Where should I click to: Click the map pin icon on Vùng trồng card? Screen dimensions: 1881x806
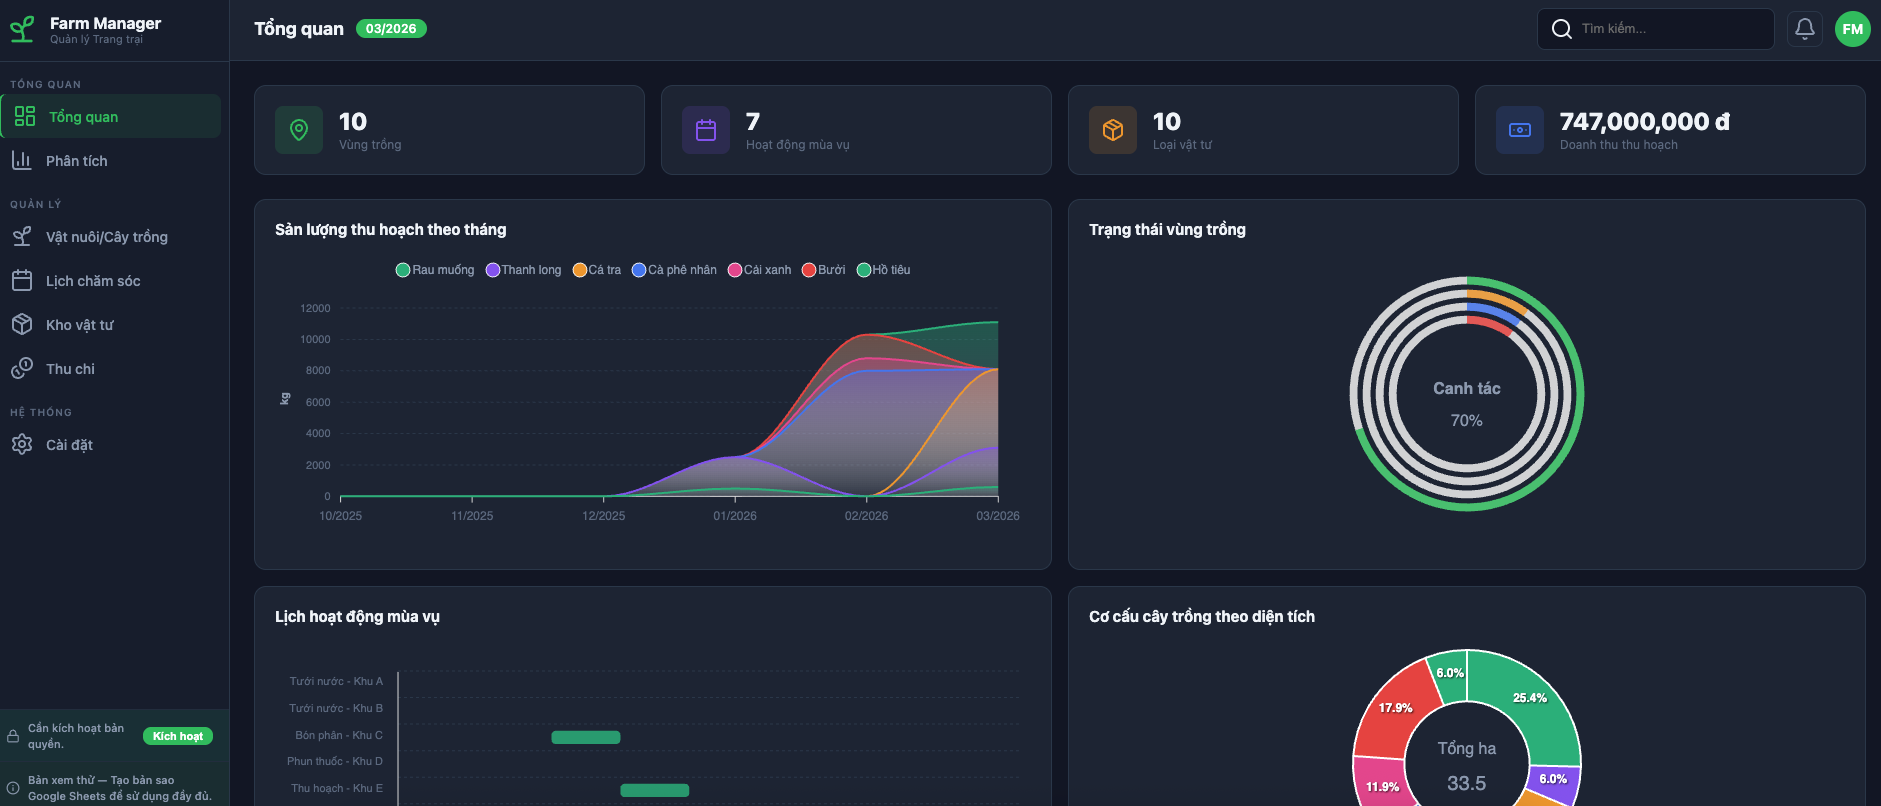coord(299,130)
